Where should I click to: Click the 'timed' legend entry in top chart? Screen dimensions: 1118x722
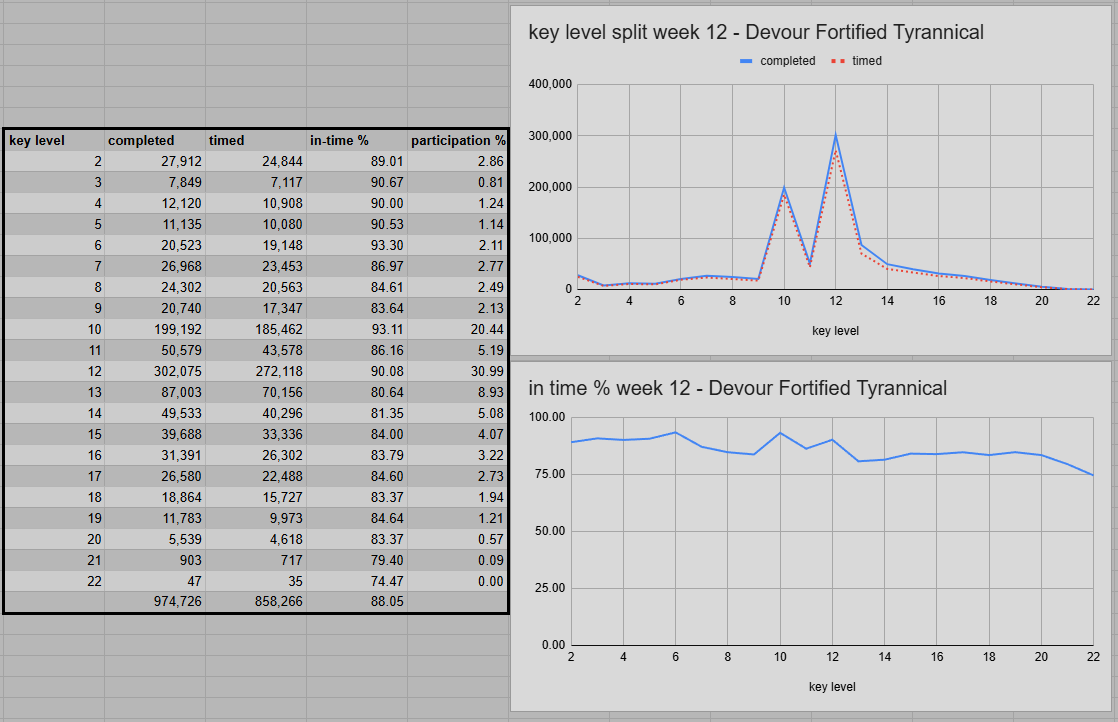(867, 61)
